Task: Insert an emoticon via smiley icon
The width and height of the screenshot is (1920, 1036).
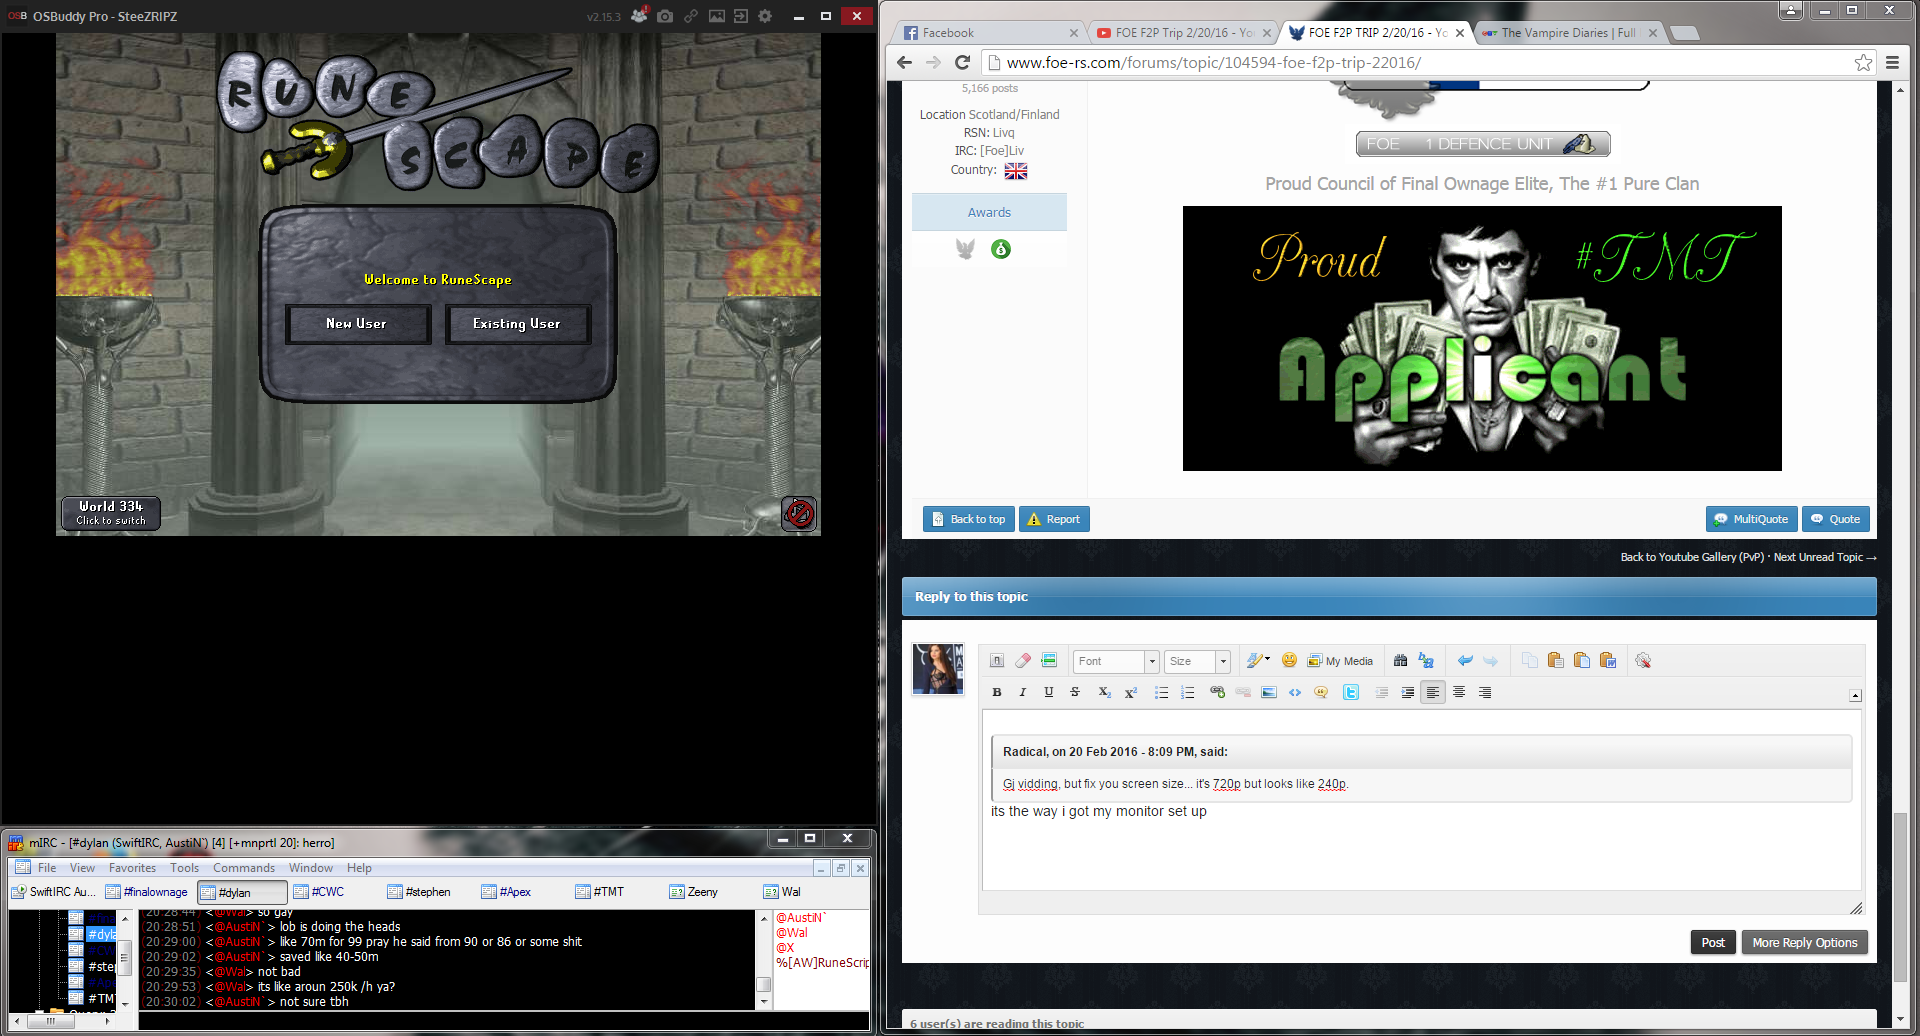Action: [x=1289, y=660]
